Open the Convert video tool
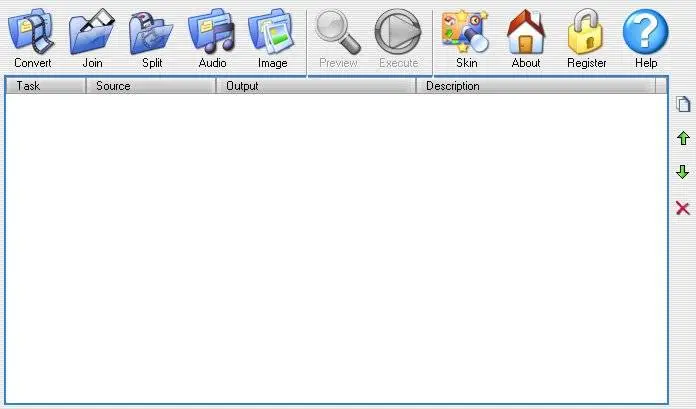696x409 pixels. coord(32,38)
